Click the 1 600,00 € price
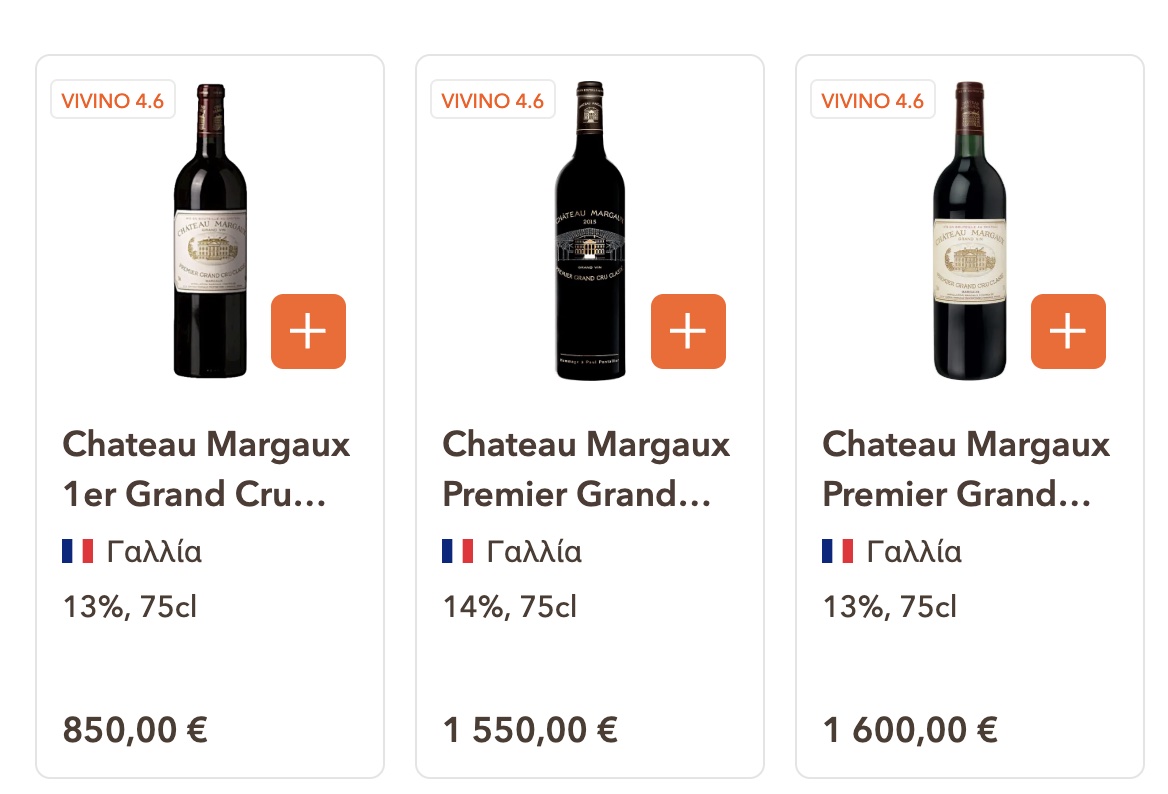 [x=910, y=730]
